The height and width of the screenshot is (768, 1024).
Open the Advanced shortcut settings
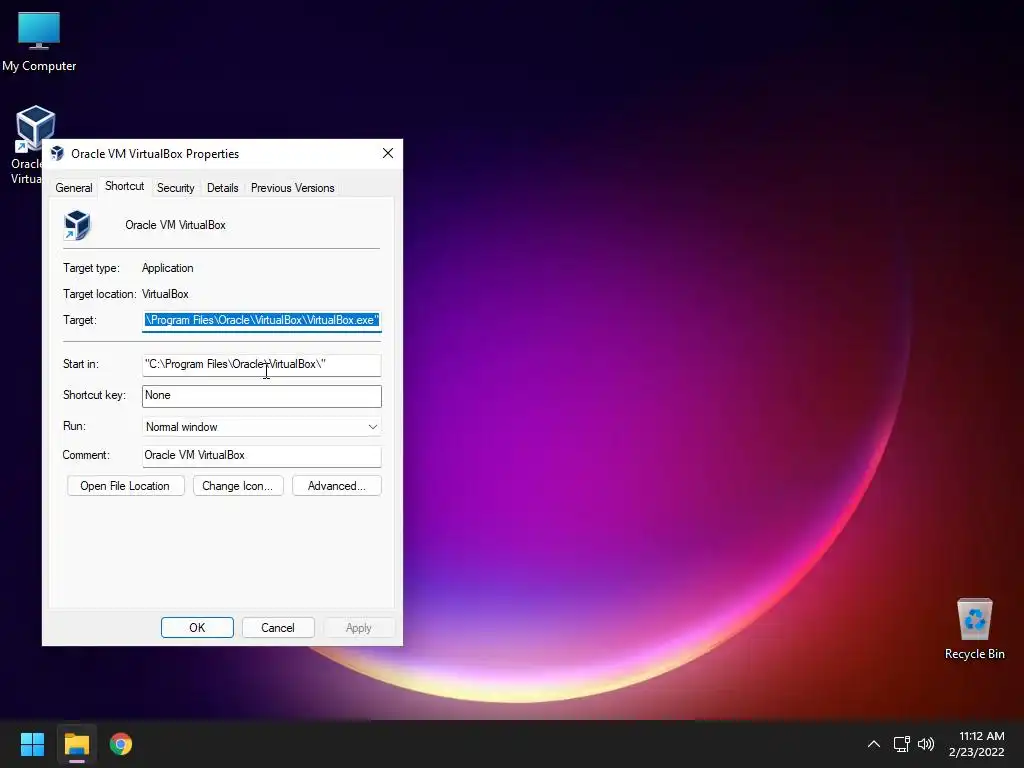336,486
